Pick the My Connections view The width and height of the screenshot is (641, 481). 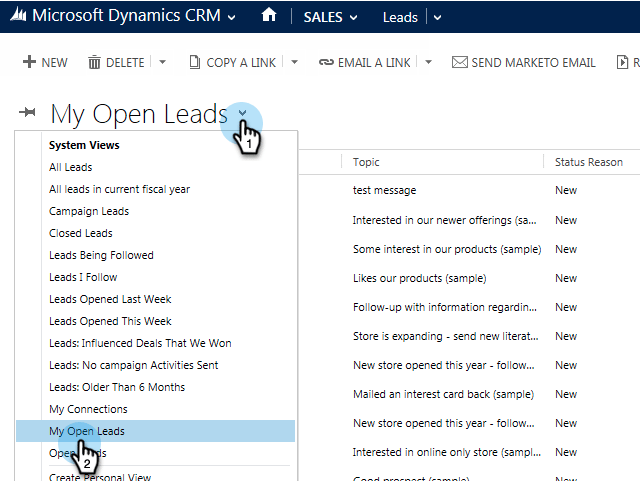tap(88, 409)
